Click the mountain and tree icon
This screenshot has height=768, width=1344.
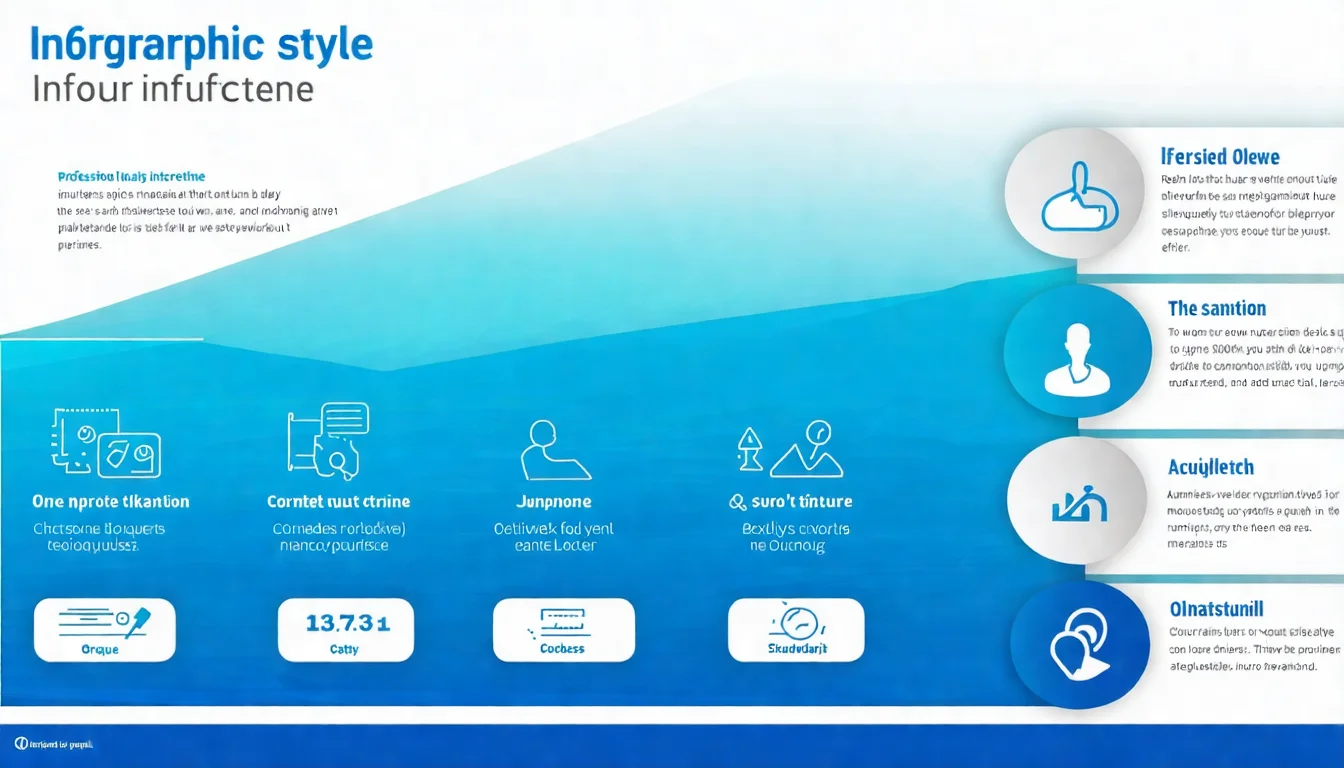pyautogui.click(x=790, y=449)
